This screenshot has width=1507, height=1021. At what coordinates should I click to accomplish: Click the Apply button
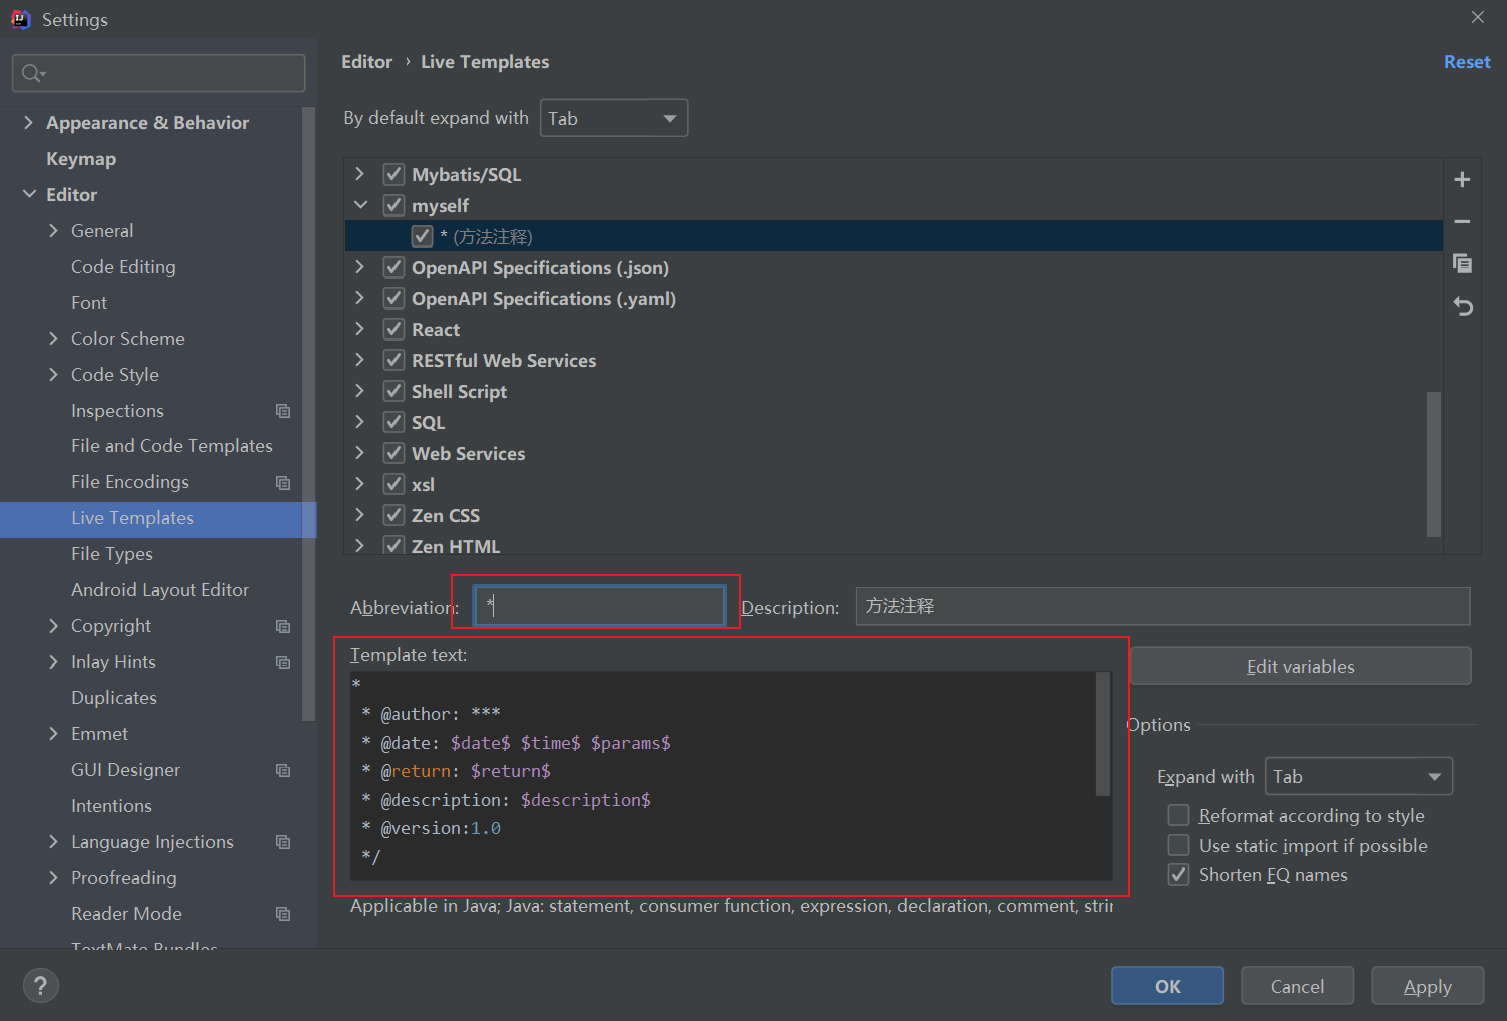pos(1427,986)
